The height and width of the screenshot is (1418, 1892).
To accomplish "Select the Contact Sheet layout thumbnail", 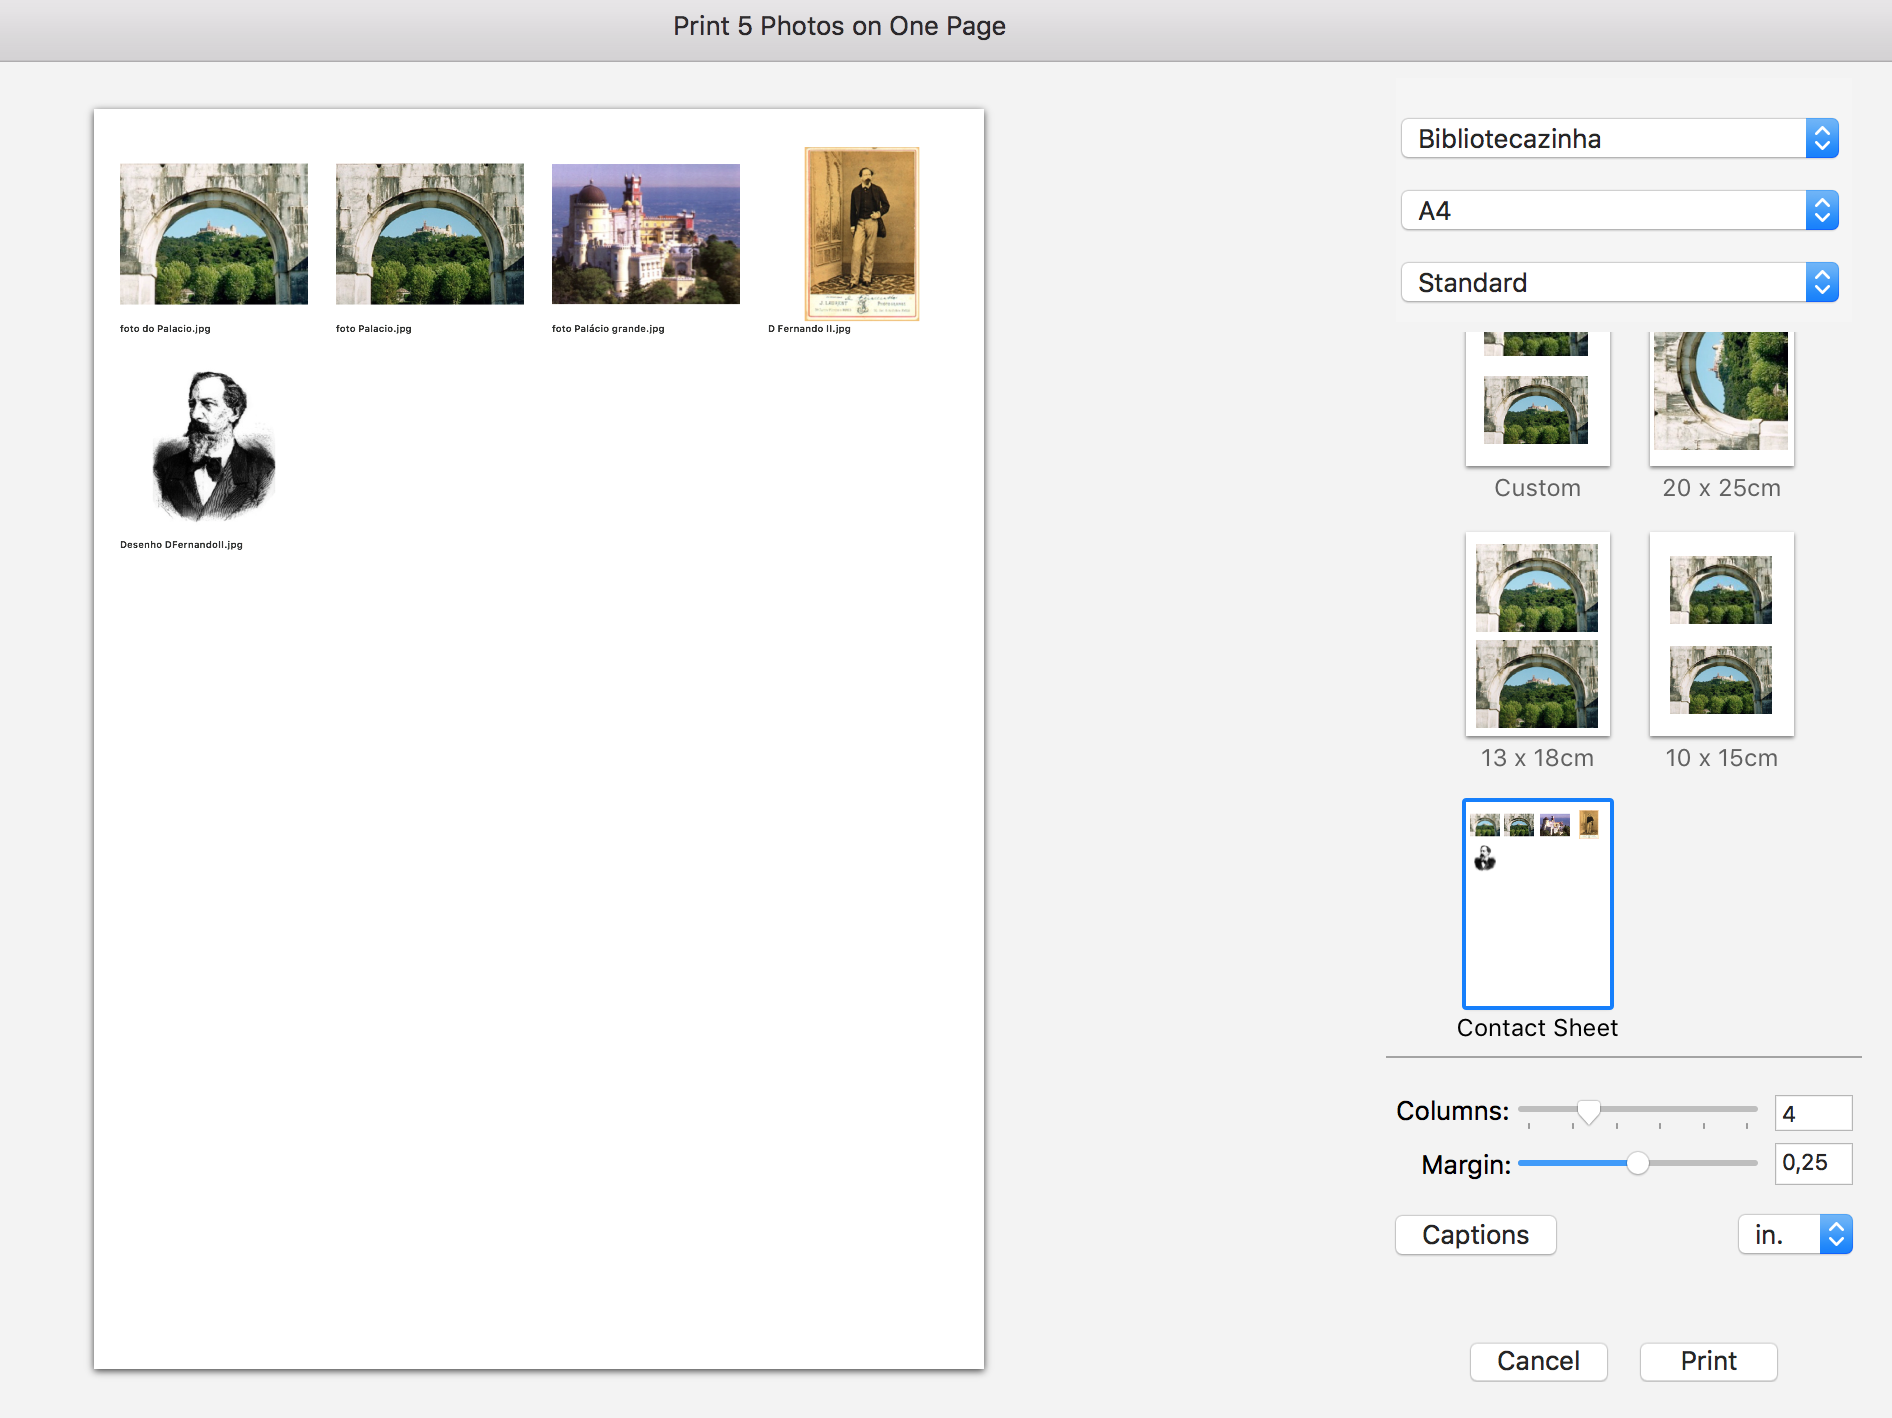I will [x=1537, y=904].
